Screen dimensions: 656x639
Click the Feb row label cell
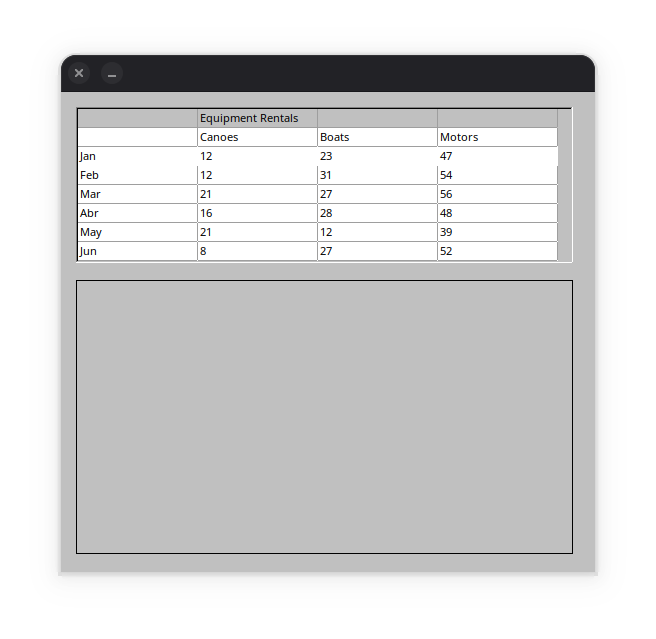point(137,175)
